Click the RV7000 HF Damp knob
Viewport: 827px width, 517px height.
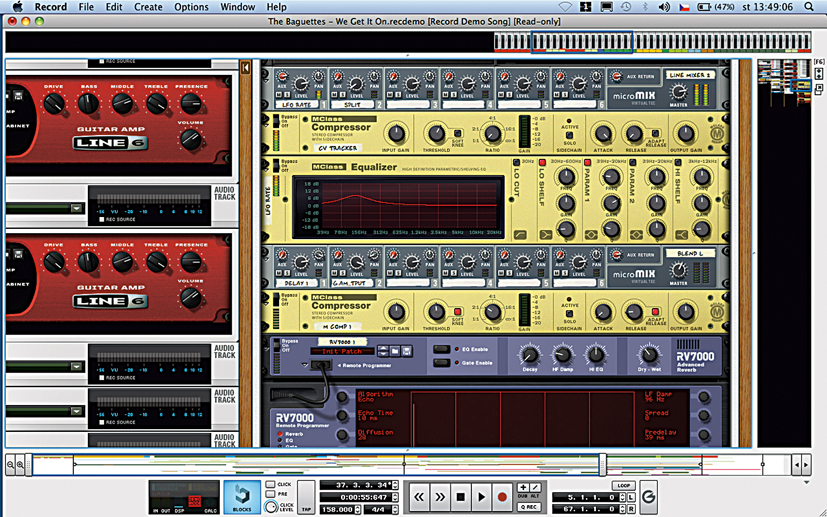coord(562,355)
